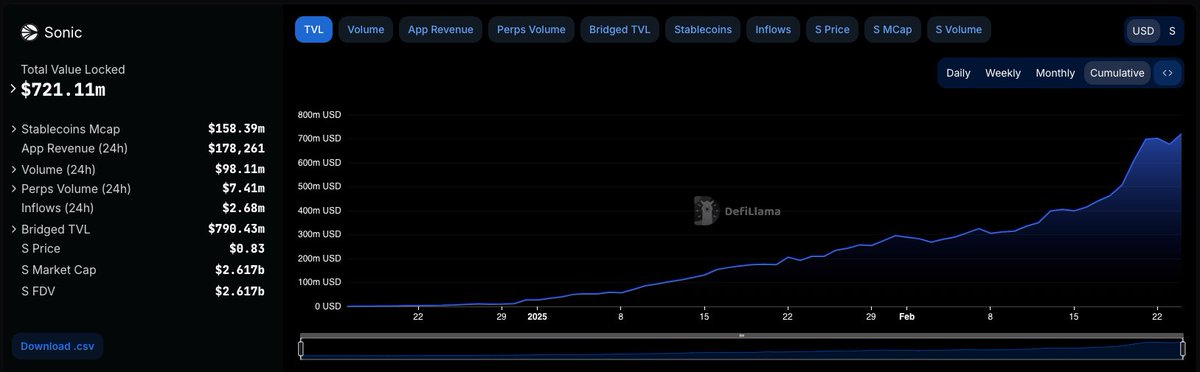Download the .csv data file
Image resolution: width=1200 pixels, height=372 pixels.
coord(58,346)
